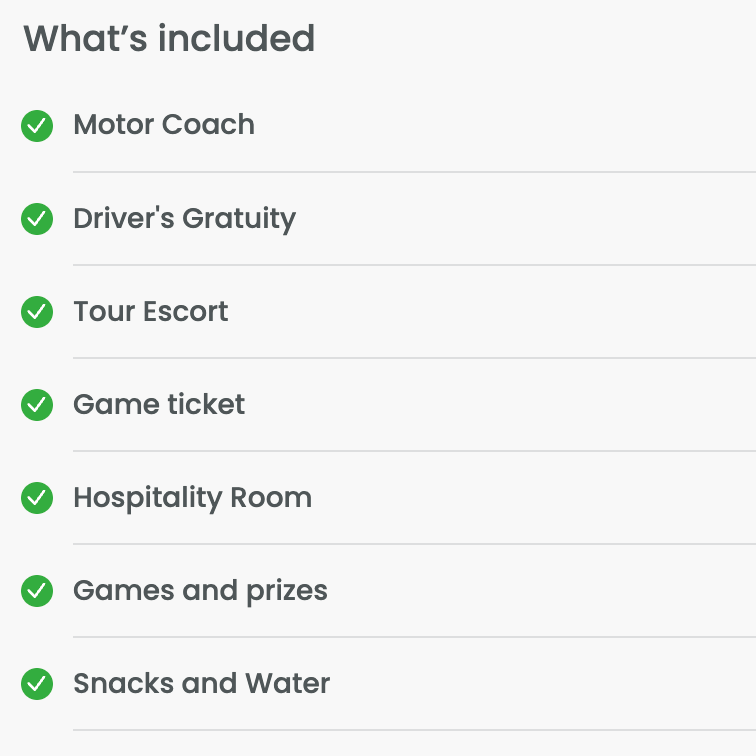Tap the checkmark beside Hospitality Room
This screenshot has height=756, width=756.
coord(37,498)
